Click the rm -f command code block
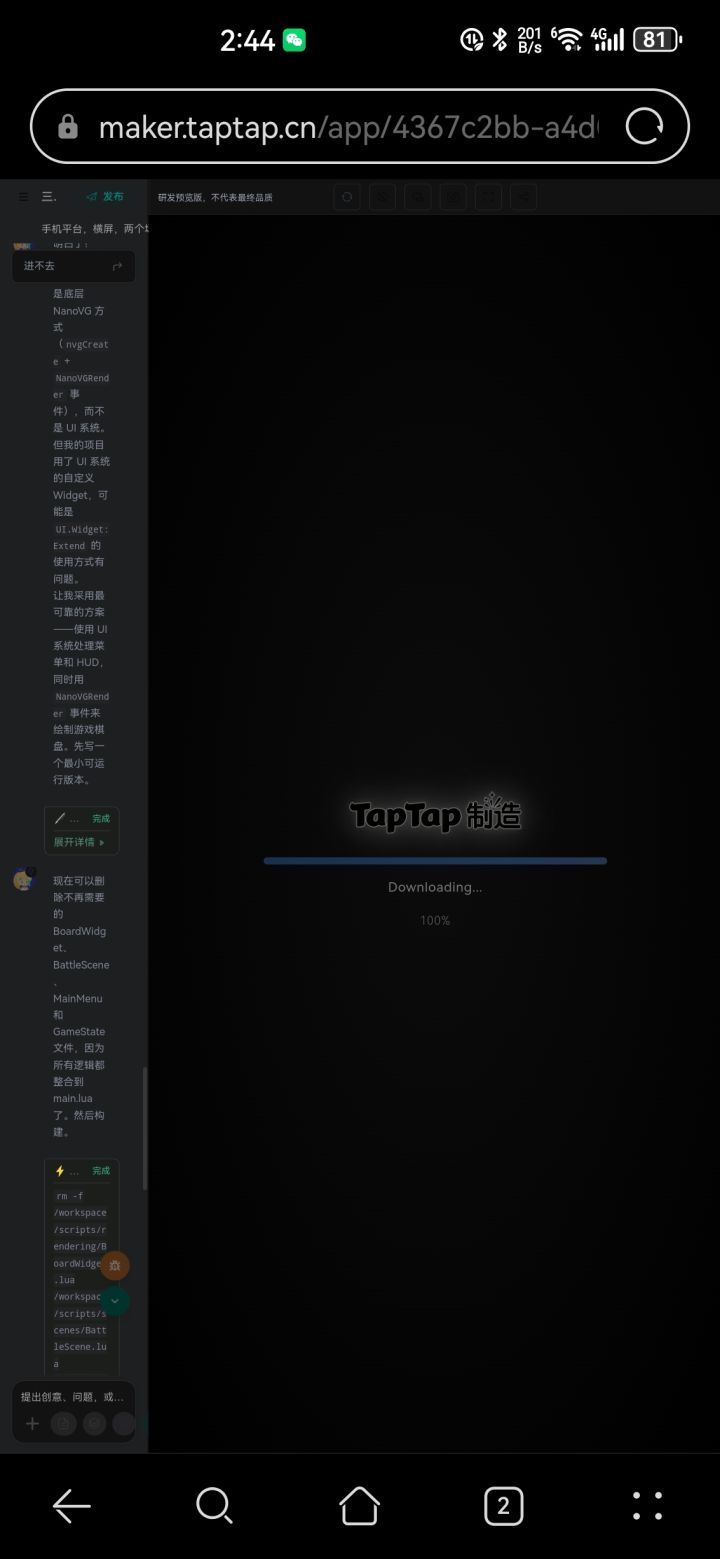 click(81, 1280)
